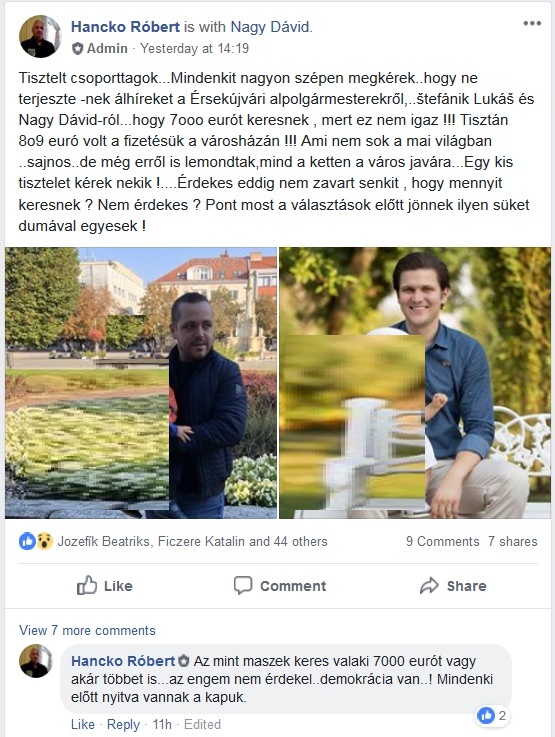Click the Share arrow button
Screen dimensions: 555x737
coord(453,586)
